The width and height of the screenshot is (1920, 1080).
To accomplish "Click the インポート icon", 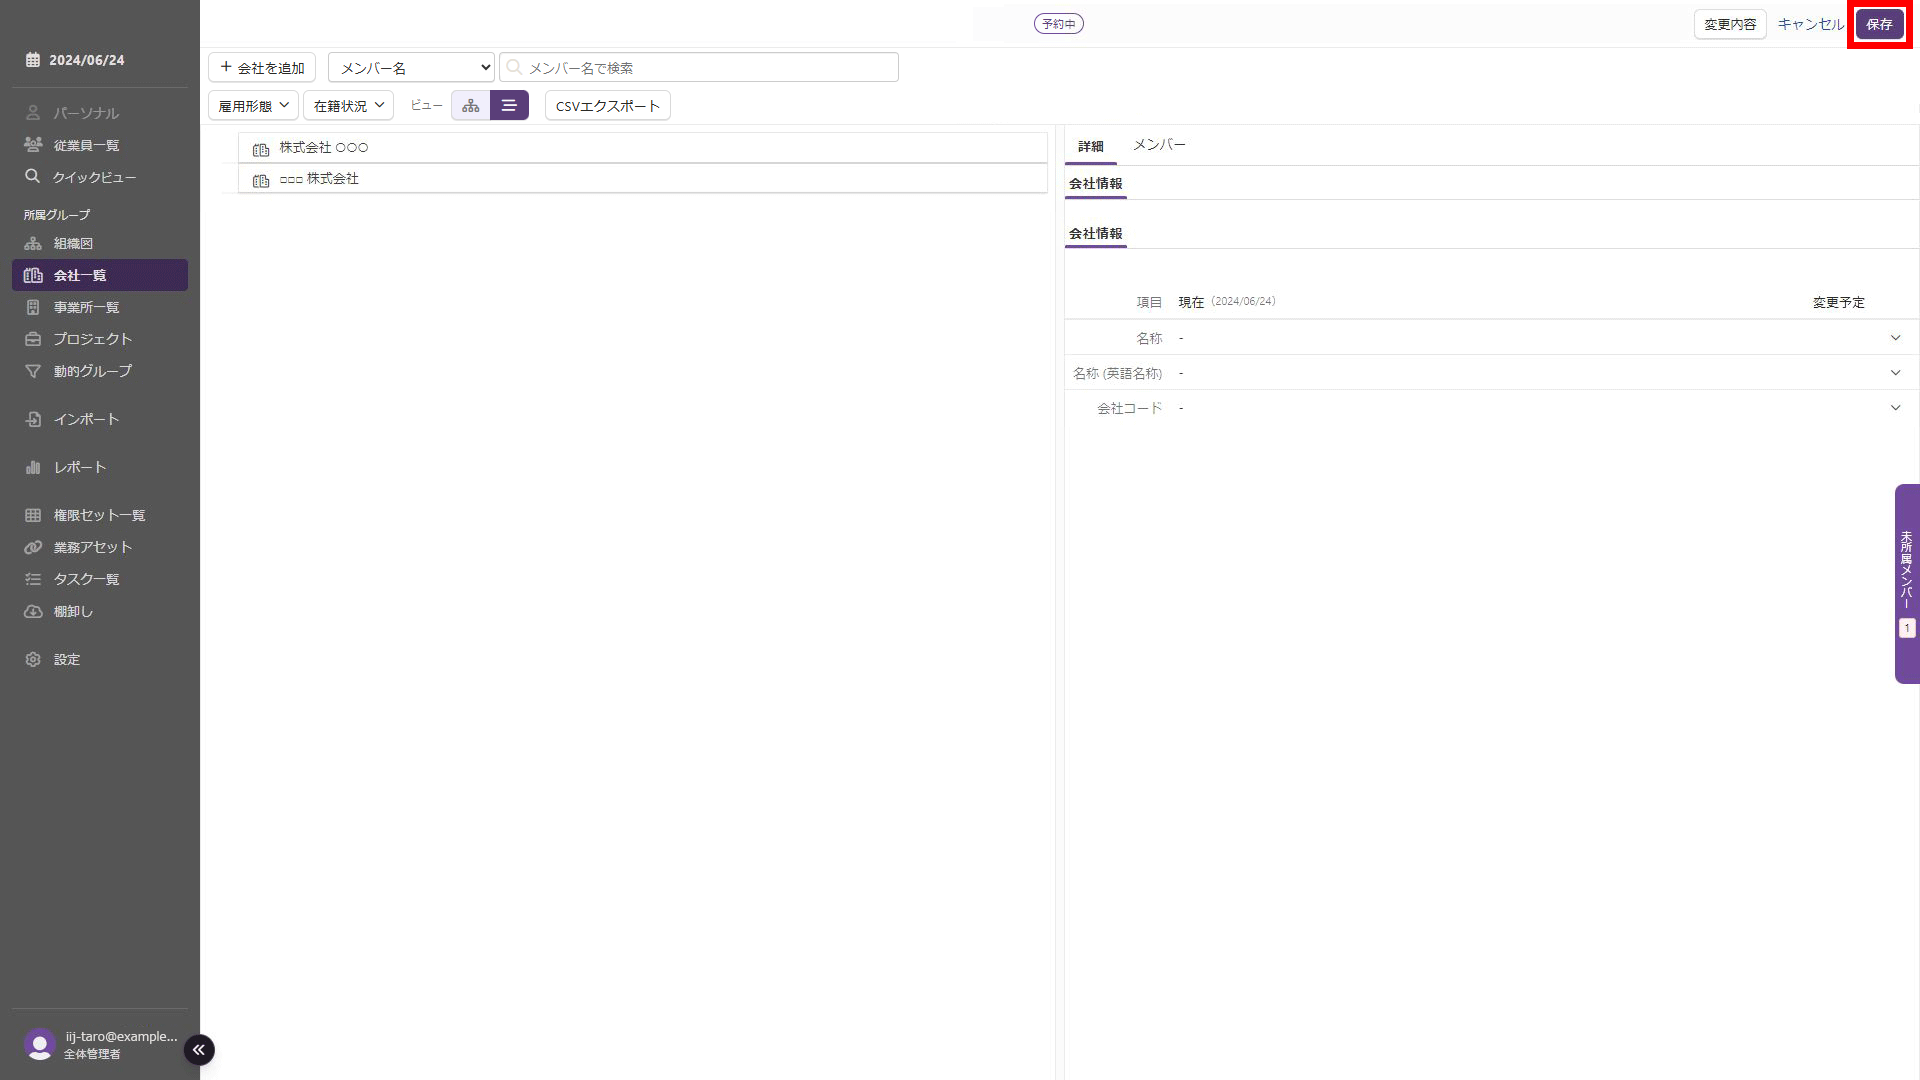I will click(x=33, y=419).
